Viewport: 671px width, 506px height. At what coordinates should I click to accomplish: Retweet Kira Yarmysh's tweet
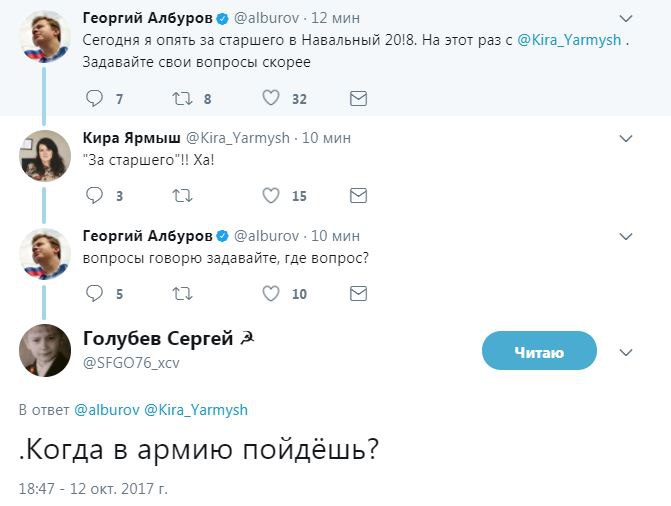pyautogui.click(x=182, y=196)
